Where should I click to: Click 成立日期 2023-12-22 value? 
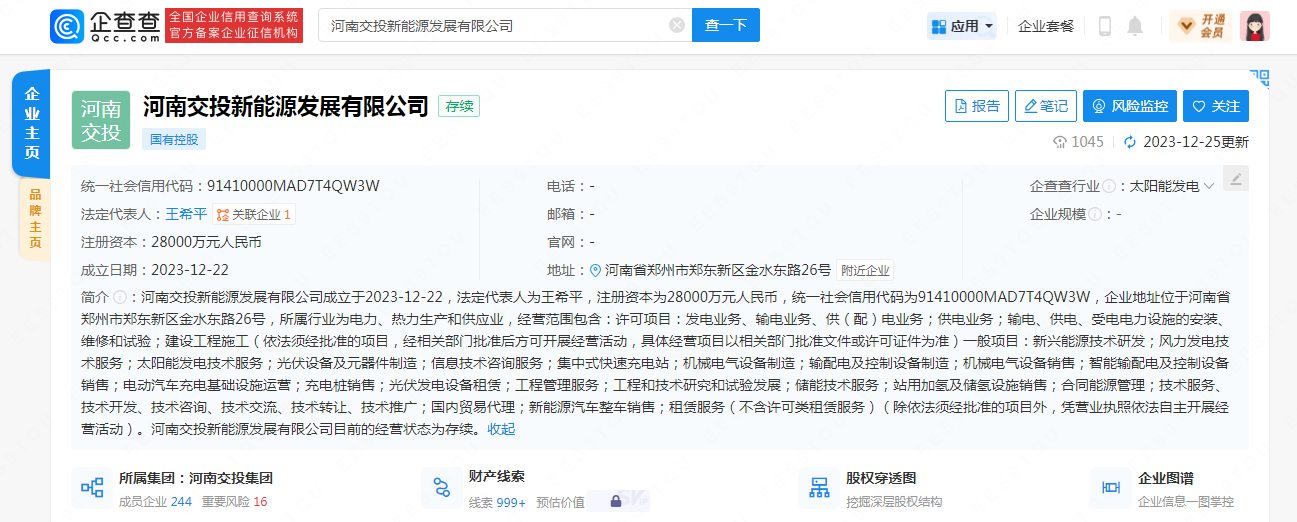click(190, 270)
